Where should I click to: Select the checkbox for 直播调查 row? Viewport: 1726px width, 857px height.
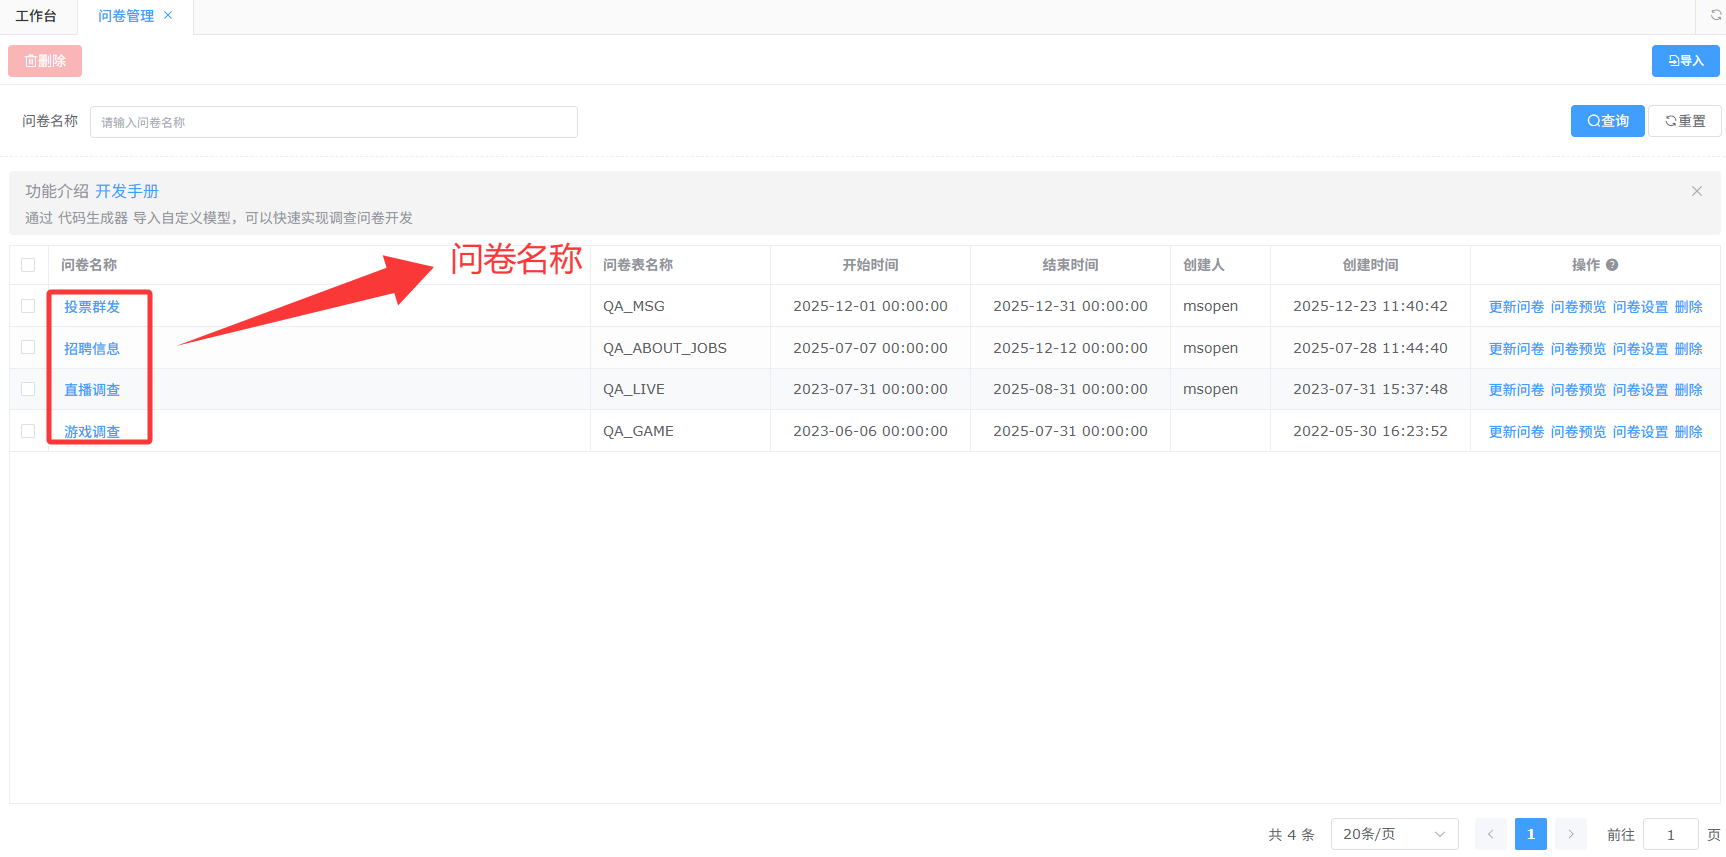[28, 389]
